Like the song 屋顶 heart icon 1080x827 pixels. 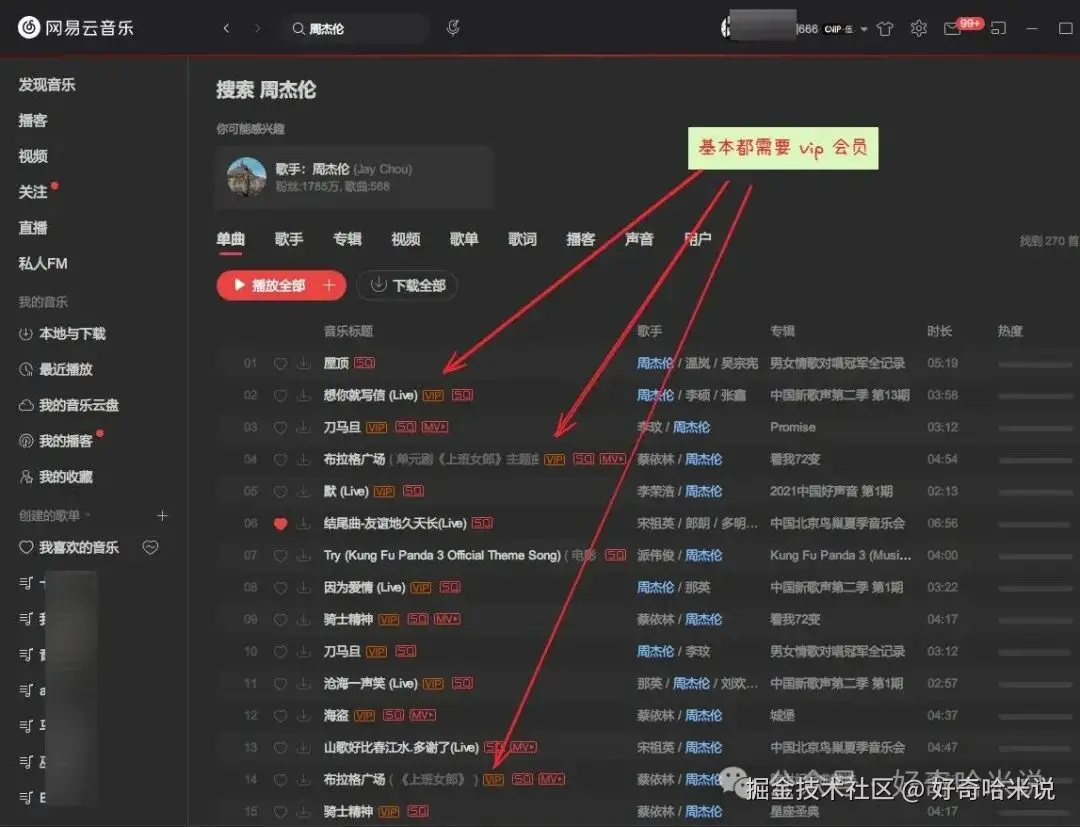click(x=280, y=363)
